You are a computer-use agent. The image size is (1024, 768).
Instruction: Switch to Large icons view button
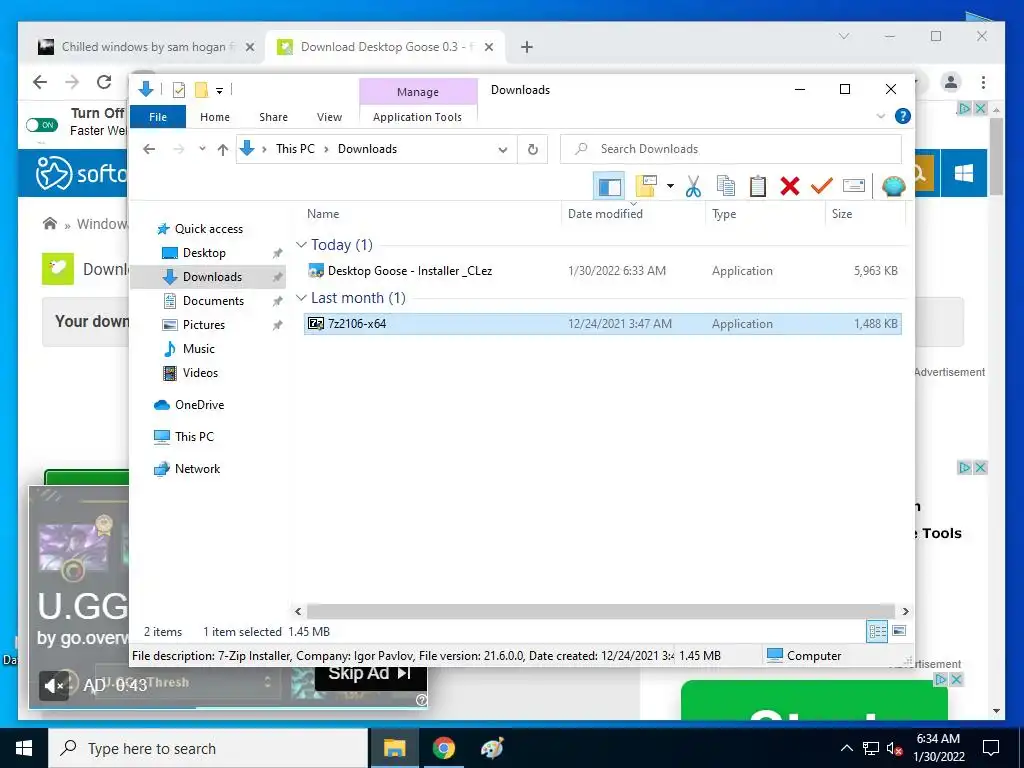click(899, 631)
